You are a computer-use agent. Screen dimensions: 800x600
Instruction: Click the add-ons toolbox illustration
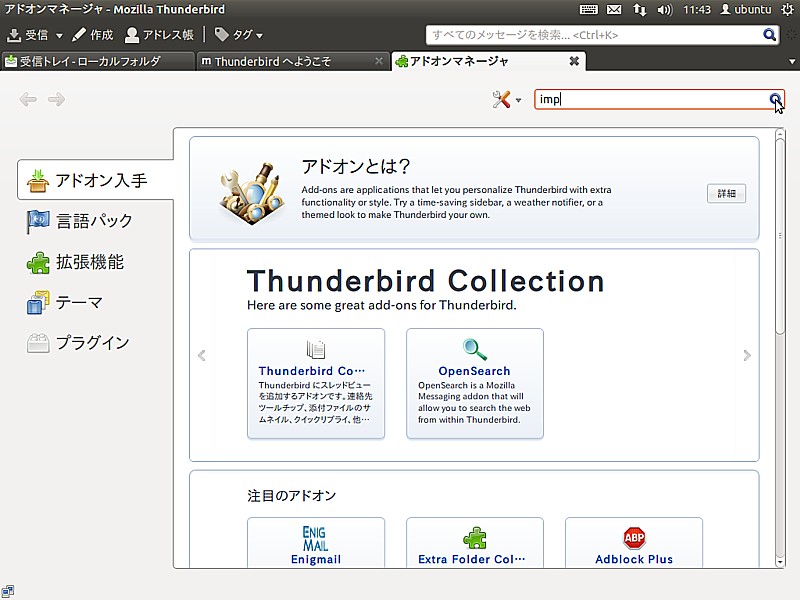252,193
